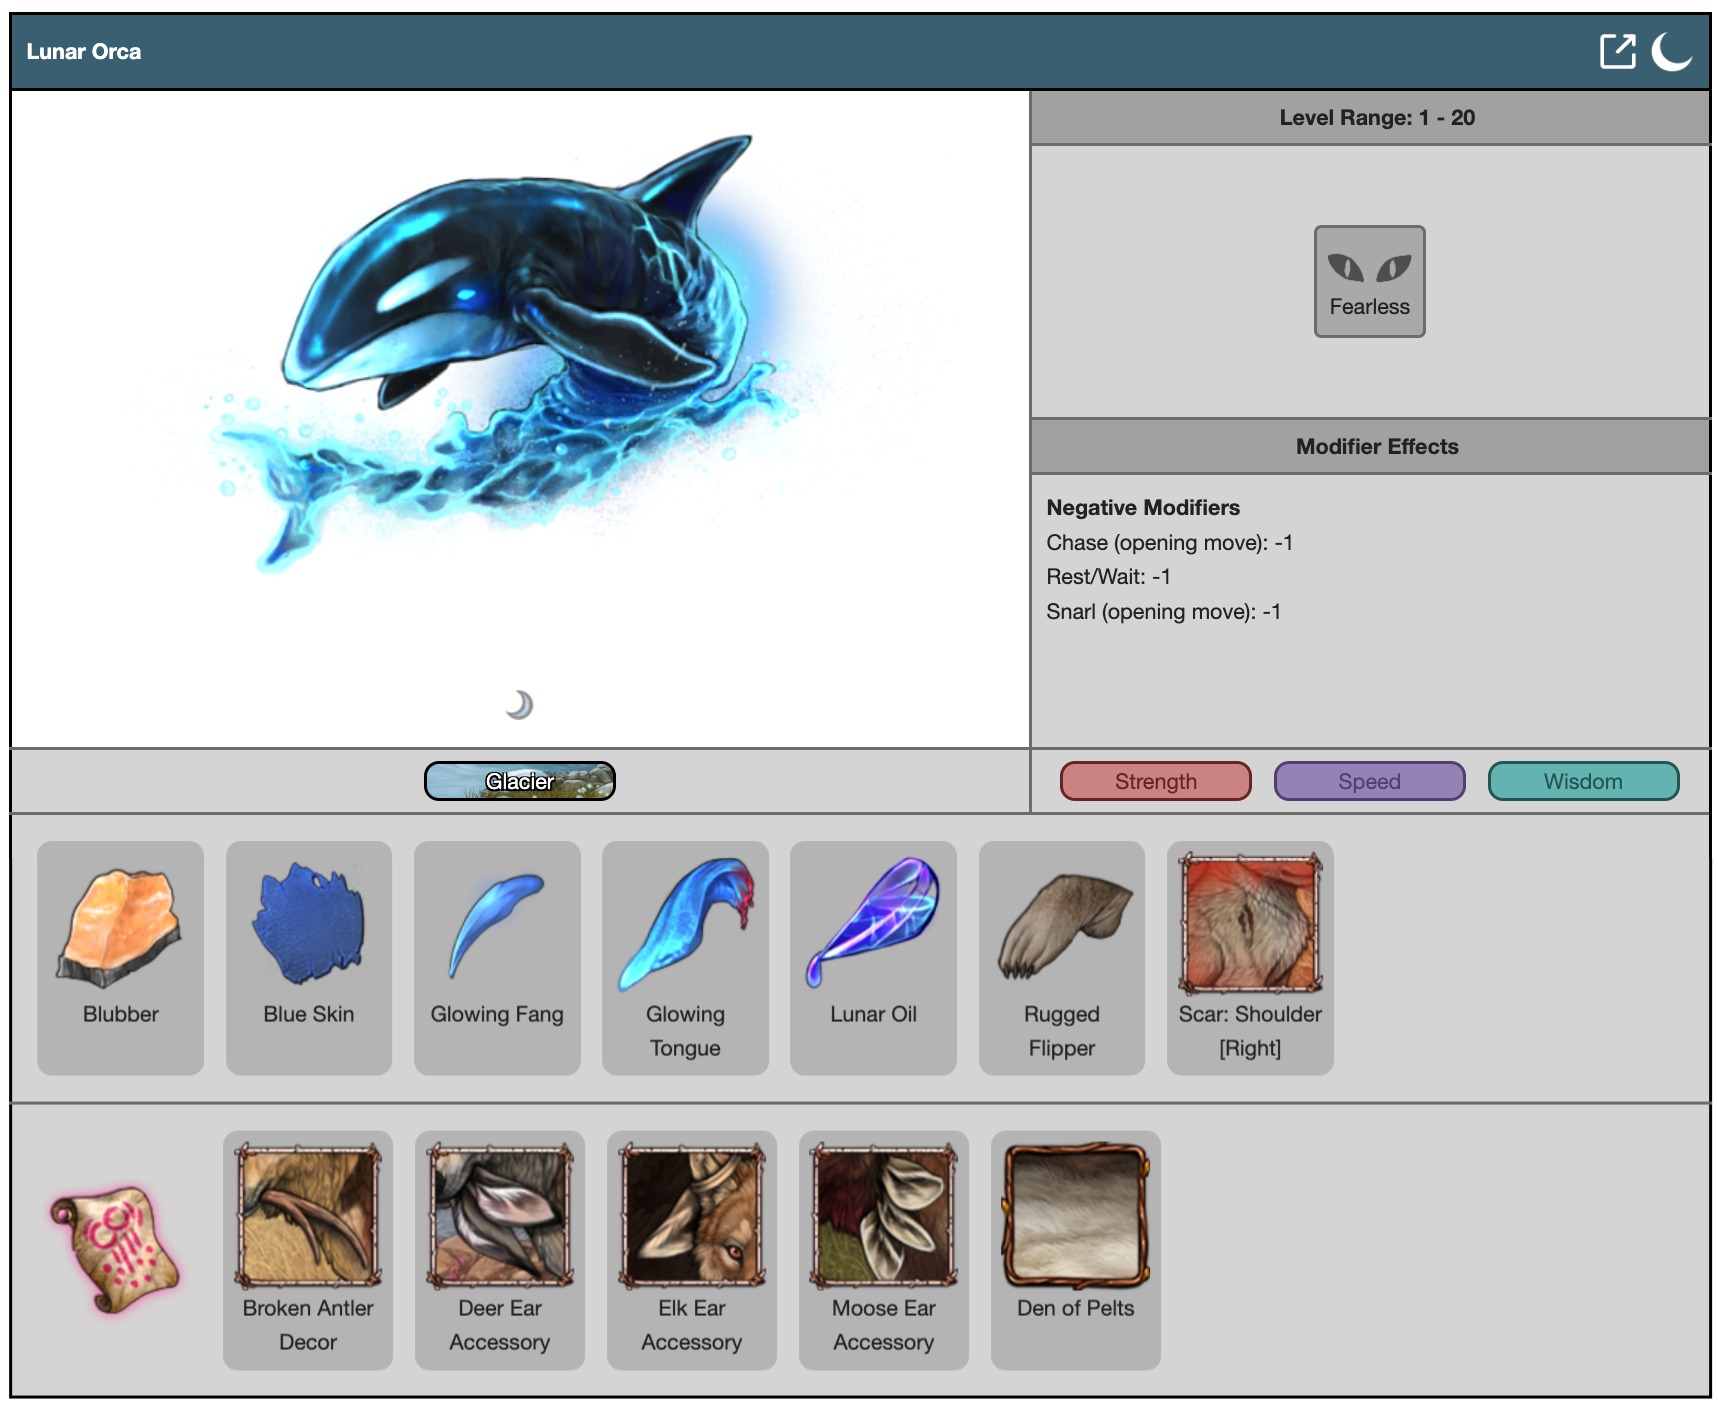Image resolution: width=1718 pixels, height=1407 pixels.
Task: Toggle the moon night mode icon
Action: point(1670,51)
